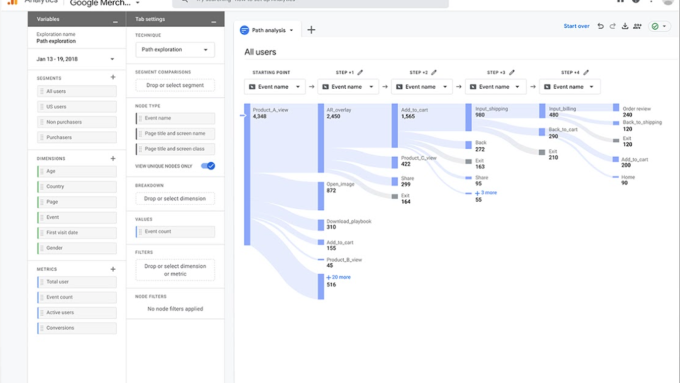Select the US users segment
The width and height of the screenshot is (680, 383).
click(77, 107)
